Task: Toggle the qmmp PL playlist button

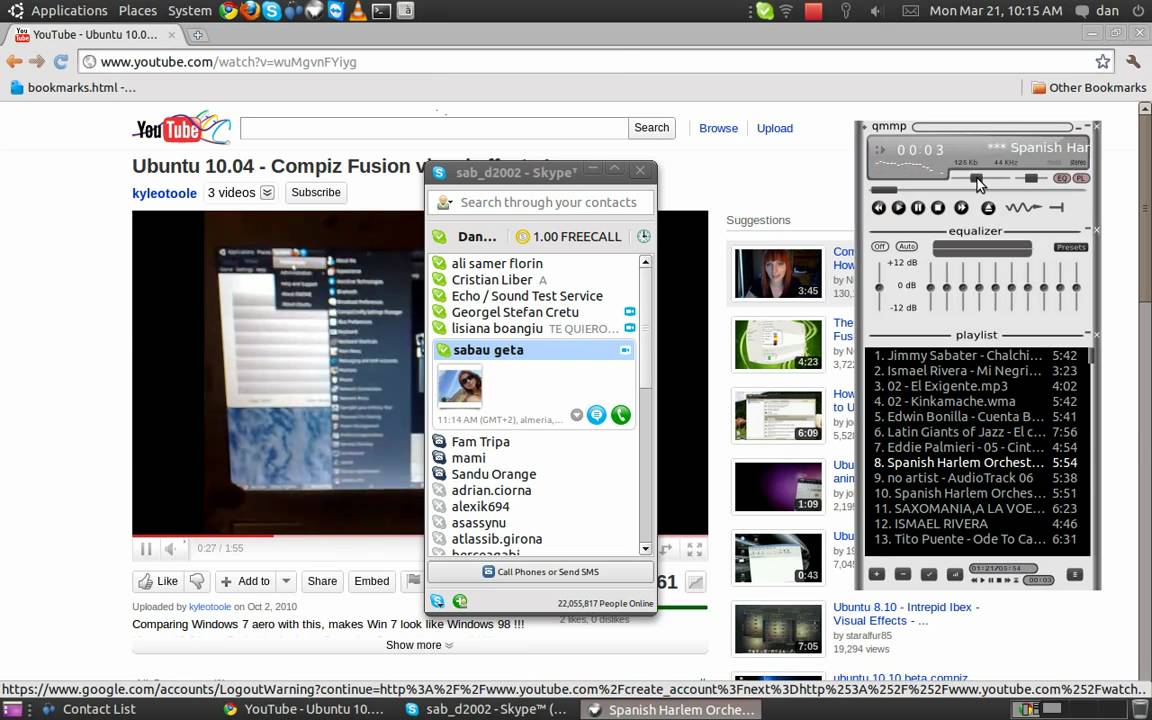Action: [x=1081, y=179]
